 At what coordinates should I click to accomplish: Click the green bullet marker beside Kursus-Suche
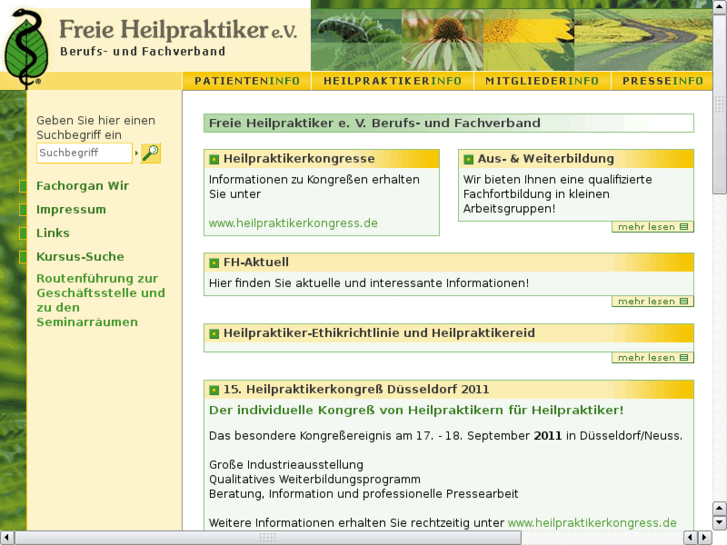coord(22,257)
